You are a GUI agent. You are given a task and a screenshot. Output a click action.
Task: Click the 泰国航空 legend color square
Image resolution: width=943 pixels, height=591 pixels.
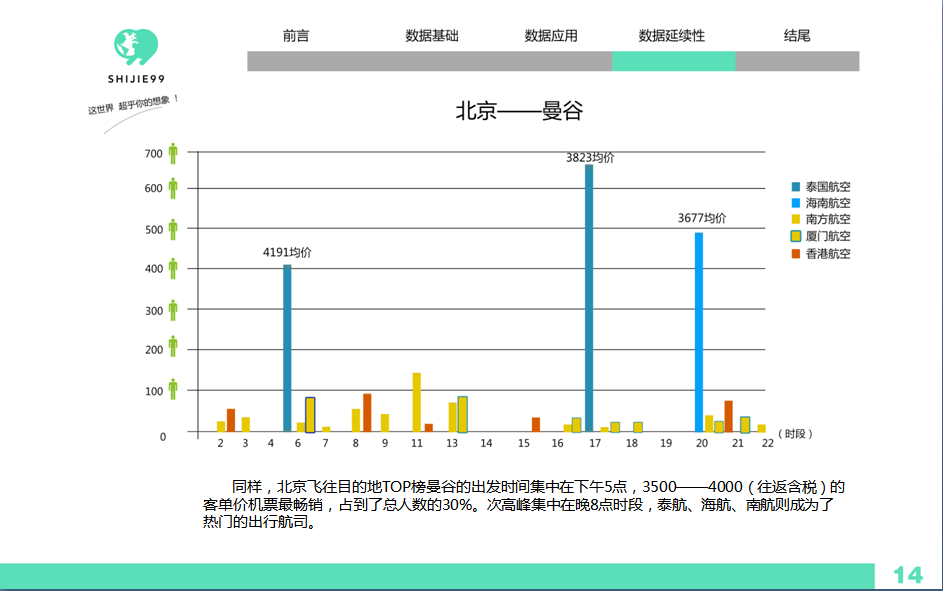[796, 187]
